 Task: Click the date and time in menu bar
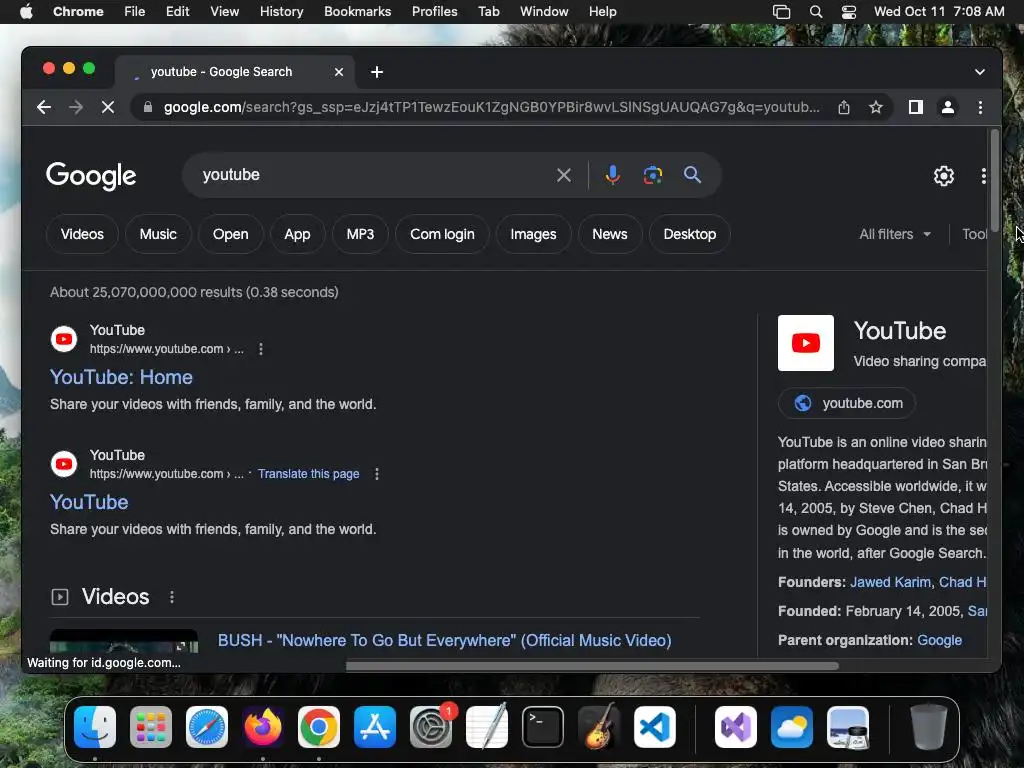(939, 12)
